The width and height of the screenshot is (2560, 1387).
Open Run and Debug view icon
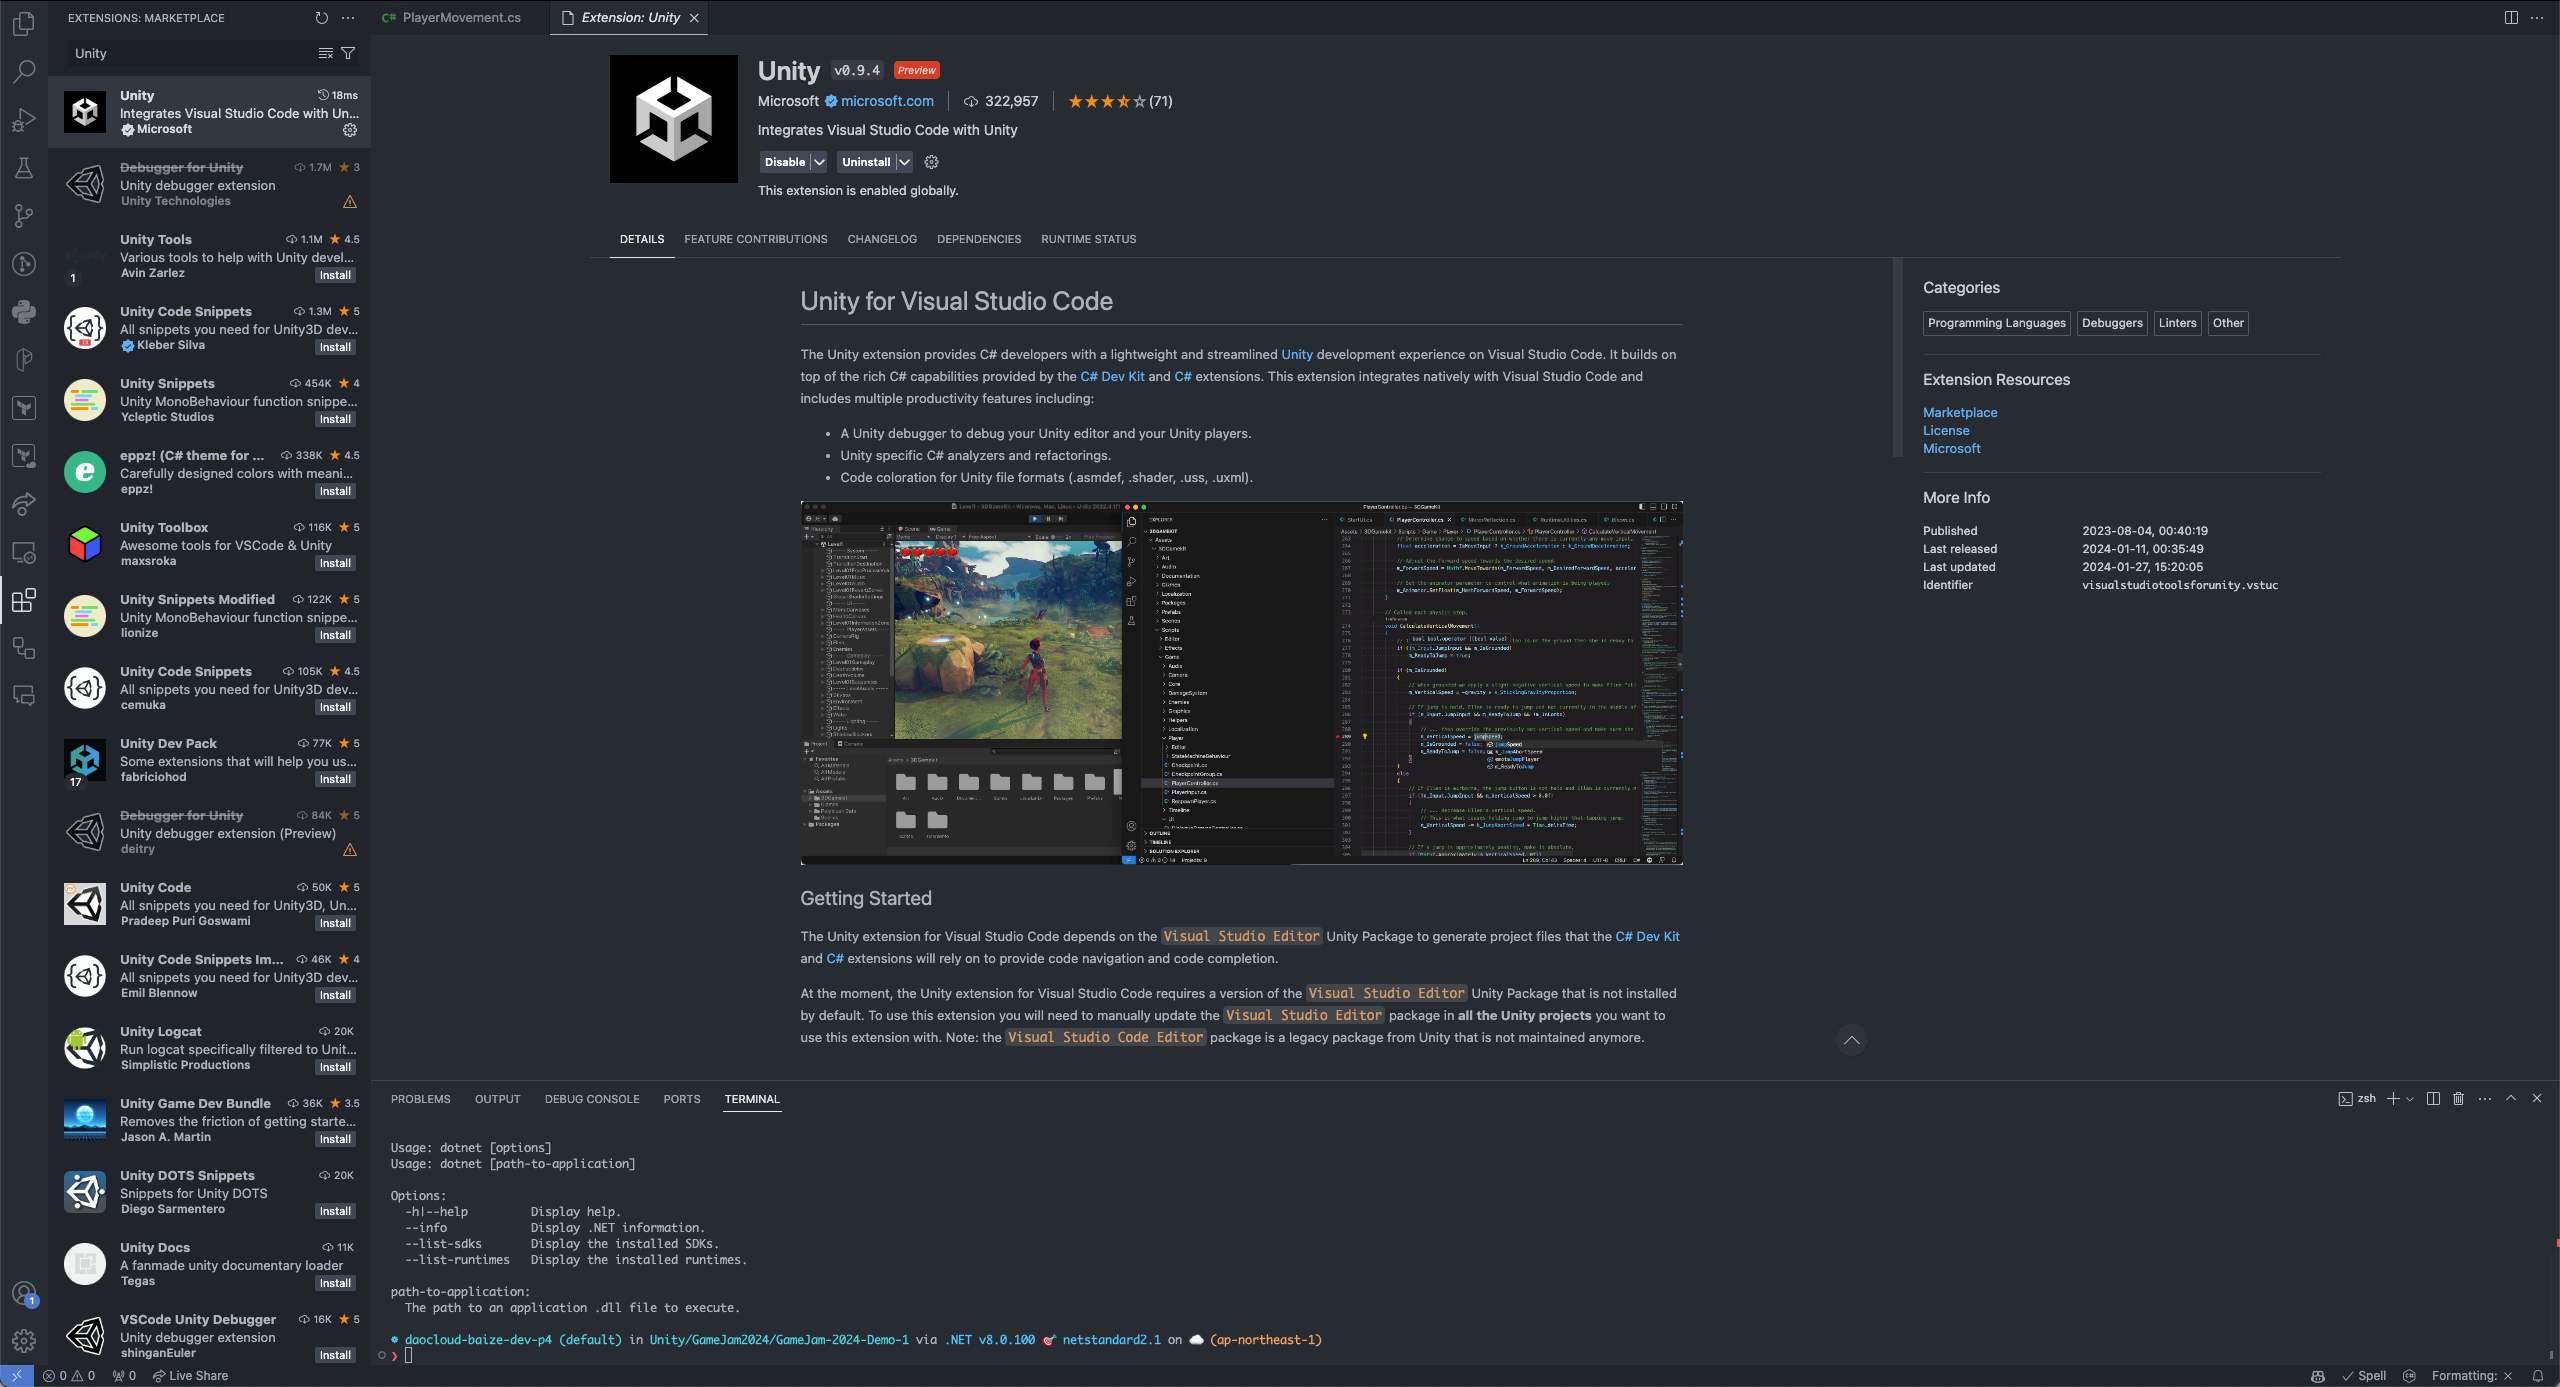[24, 120]
